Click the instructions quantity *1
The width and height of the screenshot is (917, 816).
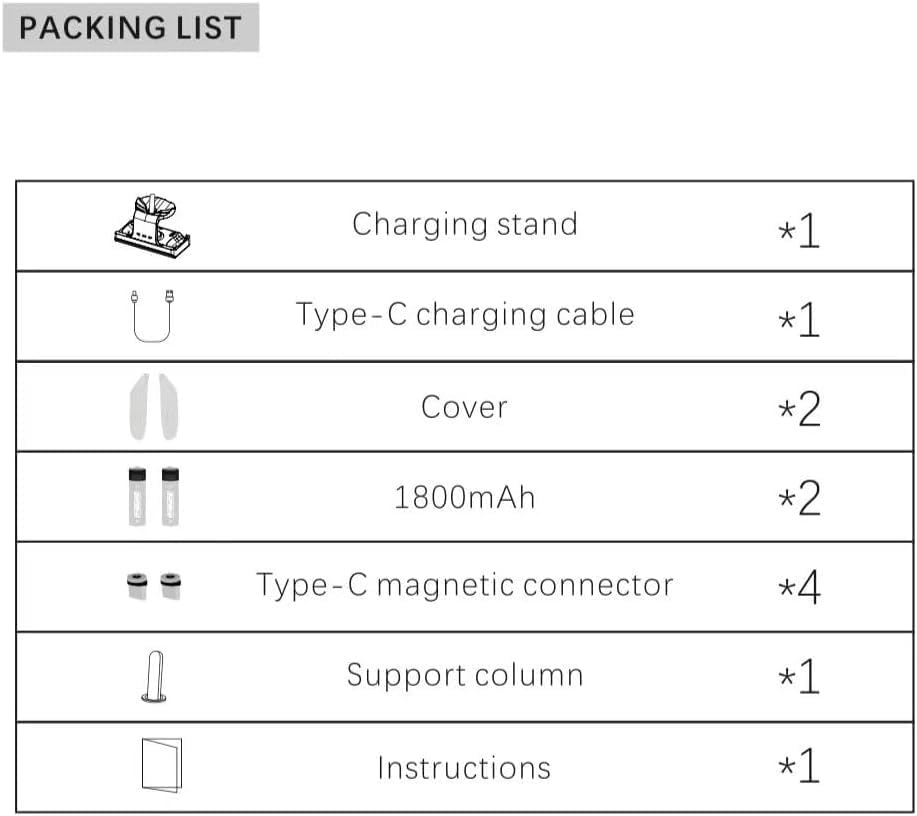(x=799, y=768)
